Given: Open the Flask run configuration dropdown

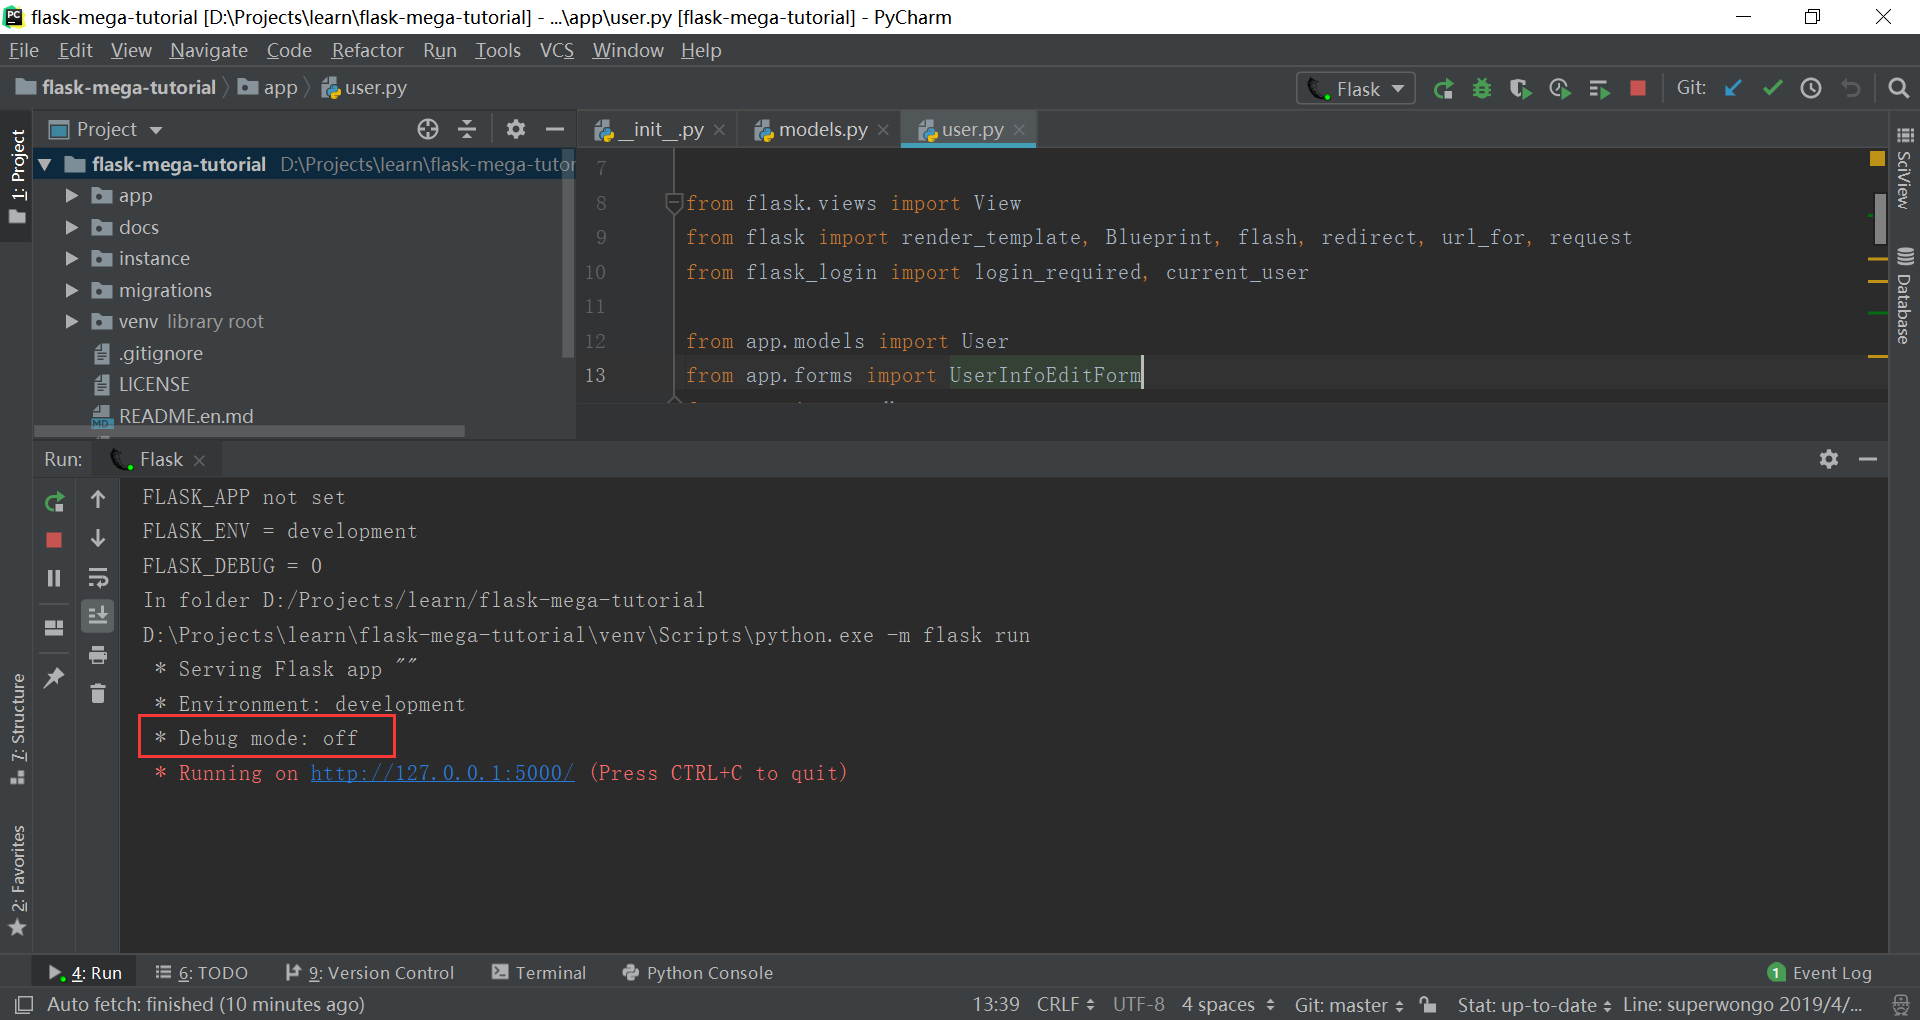Looking at the screenshot, I should click(1399, 88).
